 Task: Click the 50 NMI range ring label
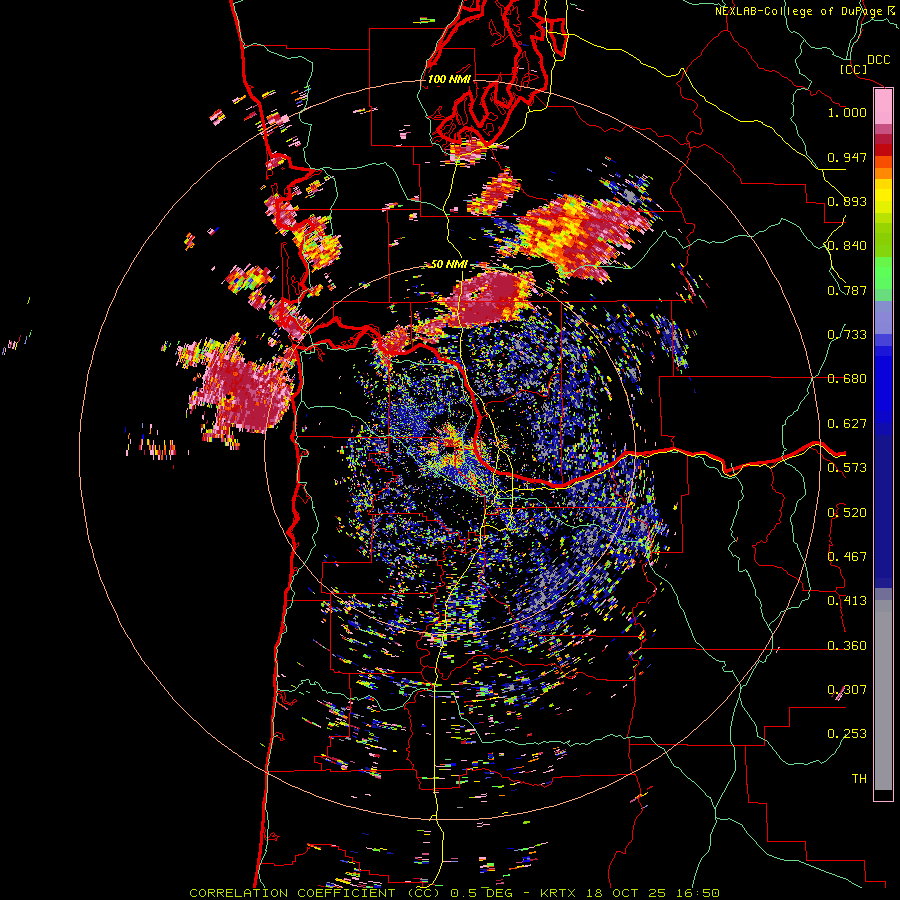pyautogui.click(x=449, y=265)
